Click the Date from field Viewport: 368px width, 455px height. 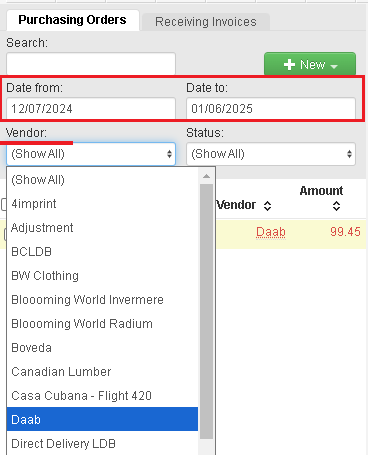tap(91, 108)
